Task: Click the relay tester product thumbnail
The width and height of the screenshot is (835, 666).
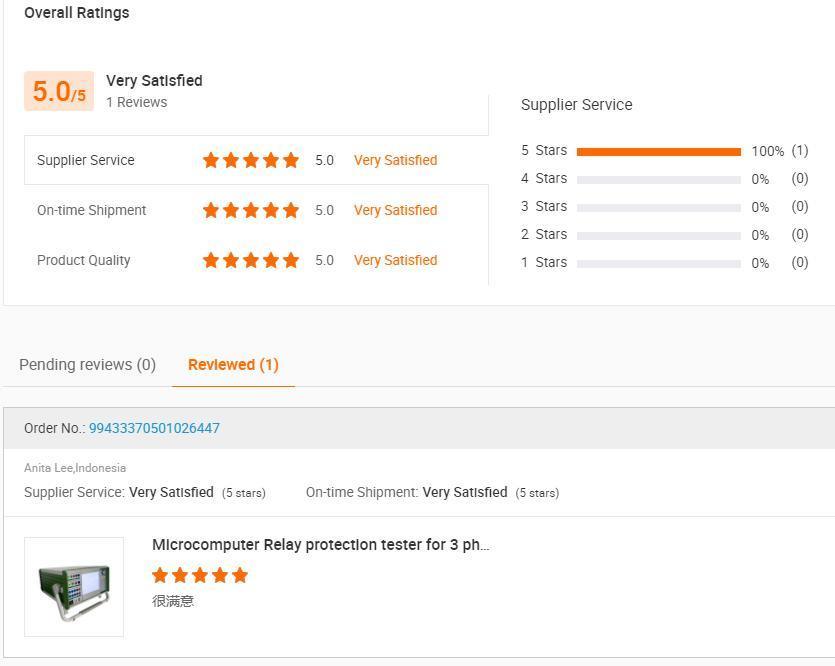Action: point(74,587)
